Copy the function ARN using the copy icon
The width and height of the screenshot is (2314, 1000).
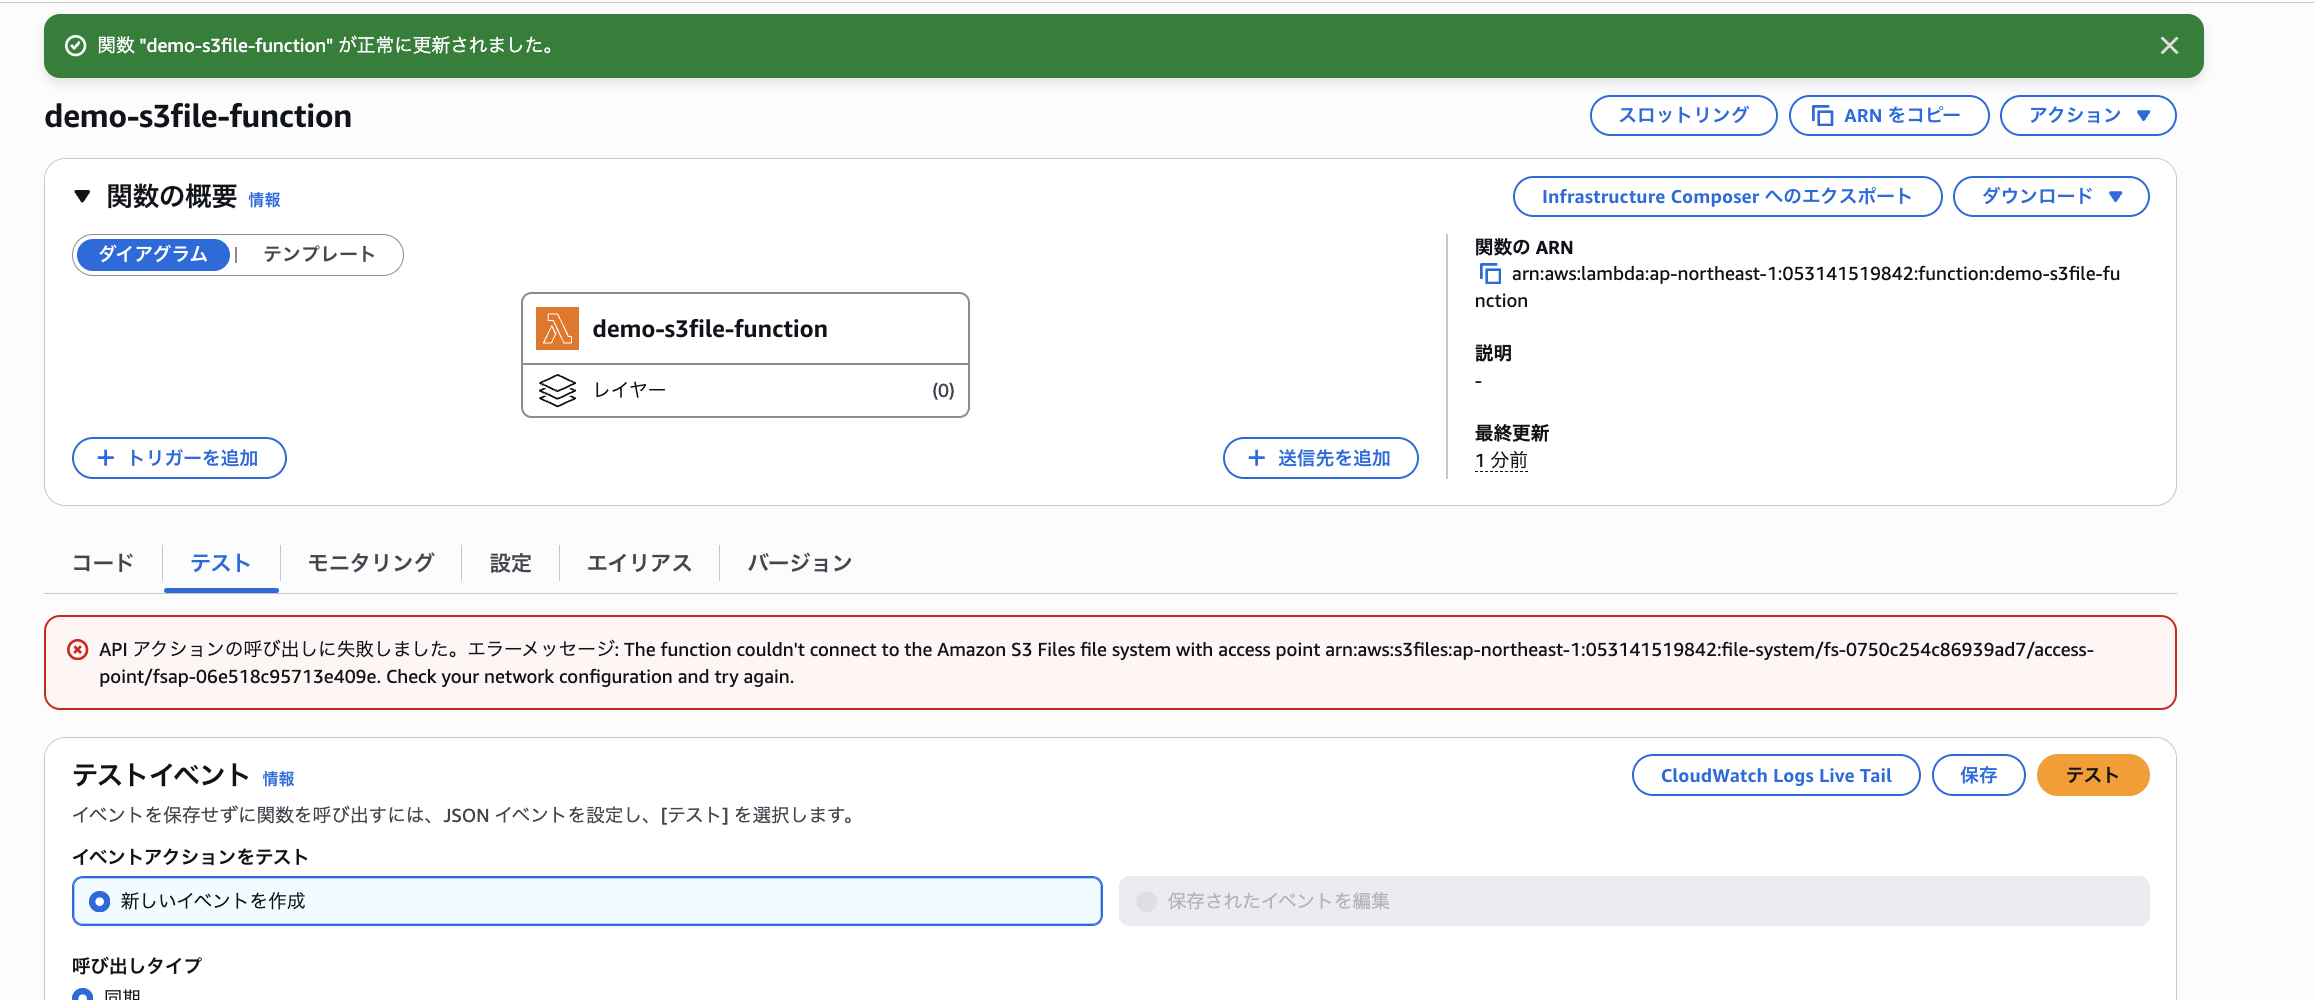[1489, 273]
